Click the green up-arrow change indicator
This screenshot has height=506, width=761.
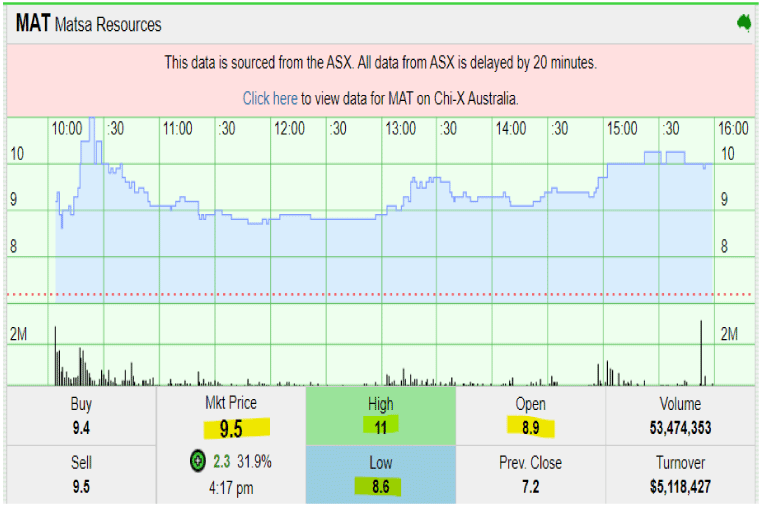200,461
